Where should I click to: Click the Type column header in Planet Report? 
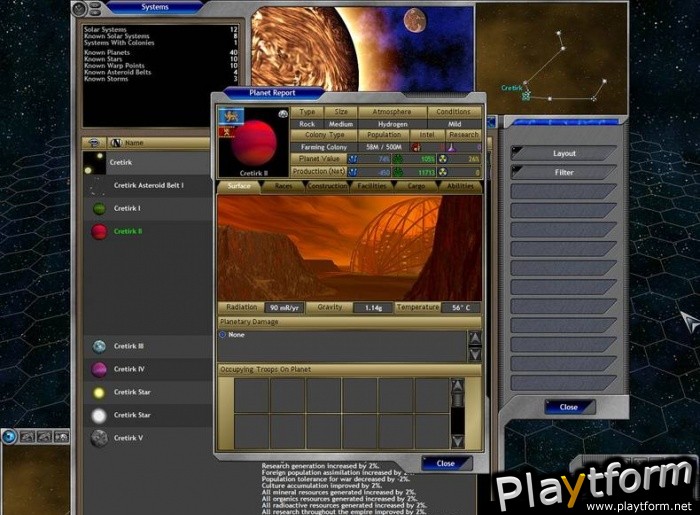(x=307, y=112)
